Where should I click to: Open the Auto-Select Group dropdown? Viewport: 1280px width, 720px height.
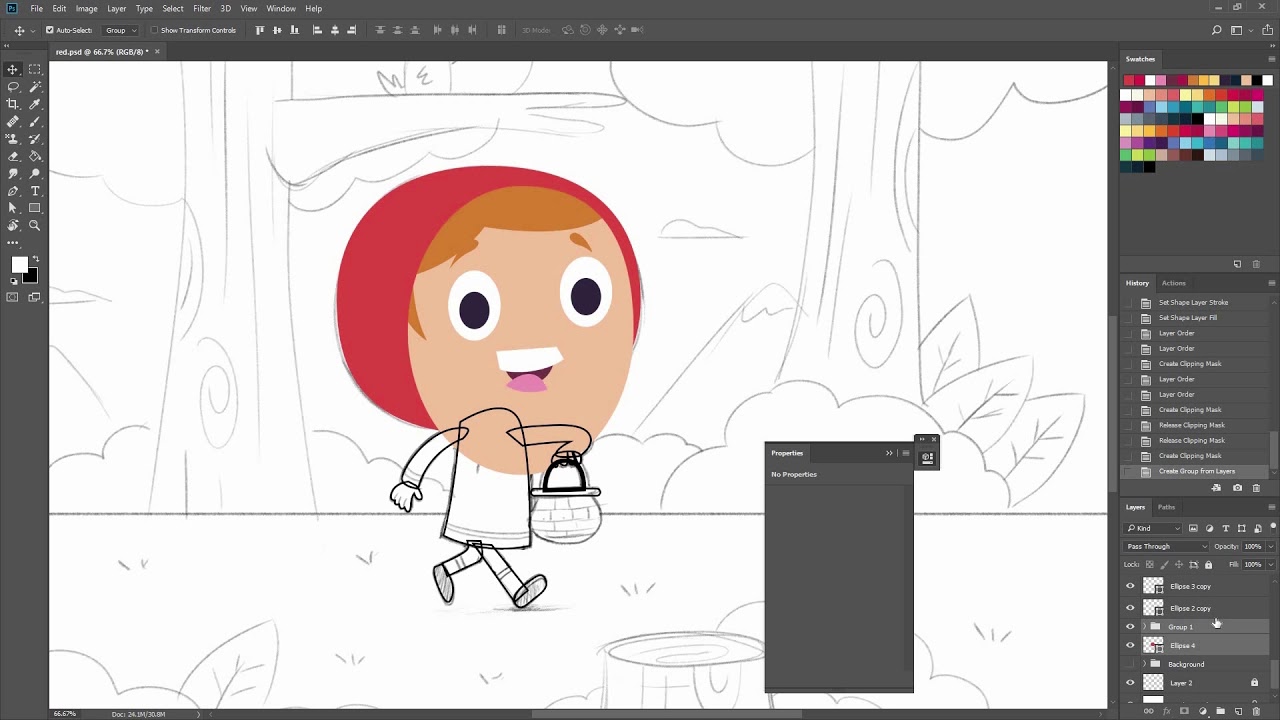point(121,30)
